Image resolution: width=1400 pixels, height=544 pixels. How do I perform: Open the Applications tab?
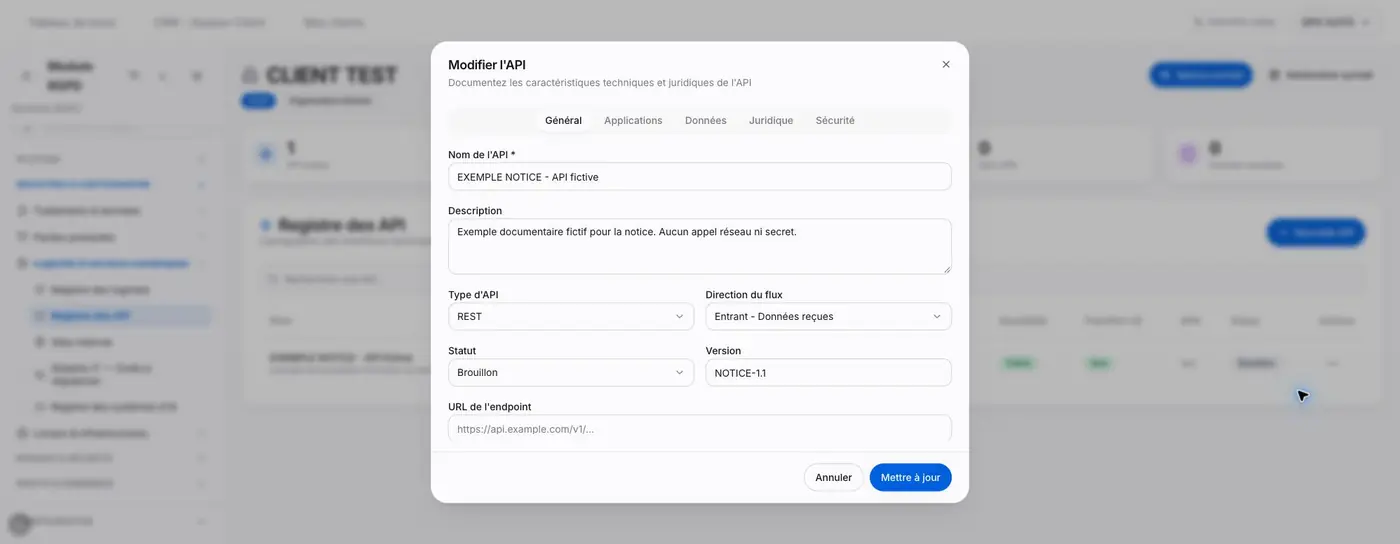633,120
